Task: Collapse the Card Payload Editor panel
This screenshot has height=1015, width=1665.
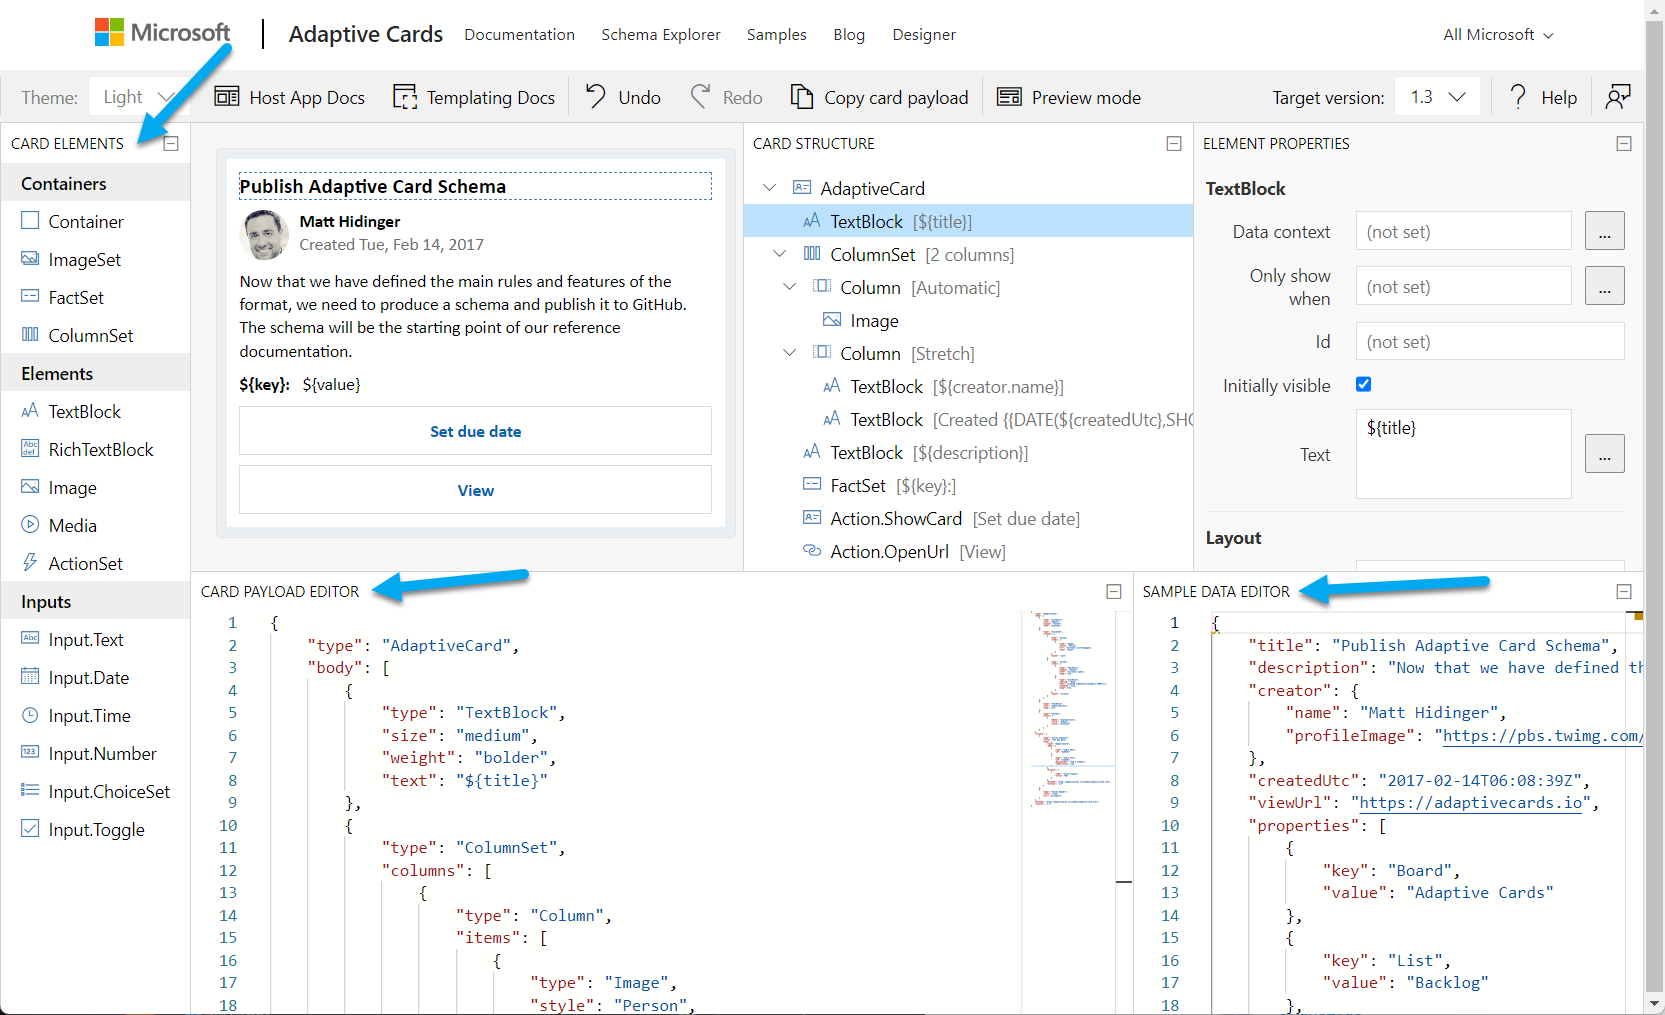Action: tap(1114, 592)
